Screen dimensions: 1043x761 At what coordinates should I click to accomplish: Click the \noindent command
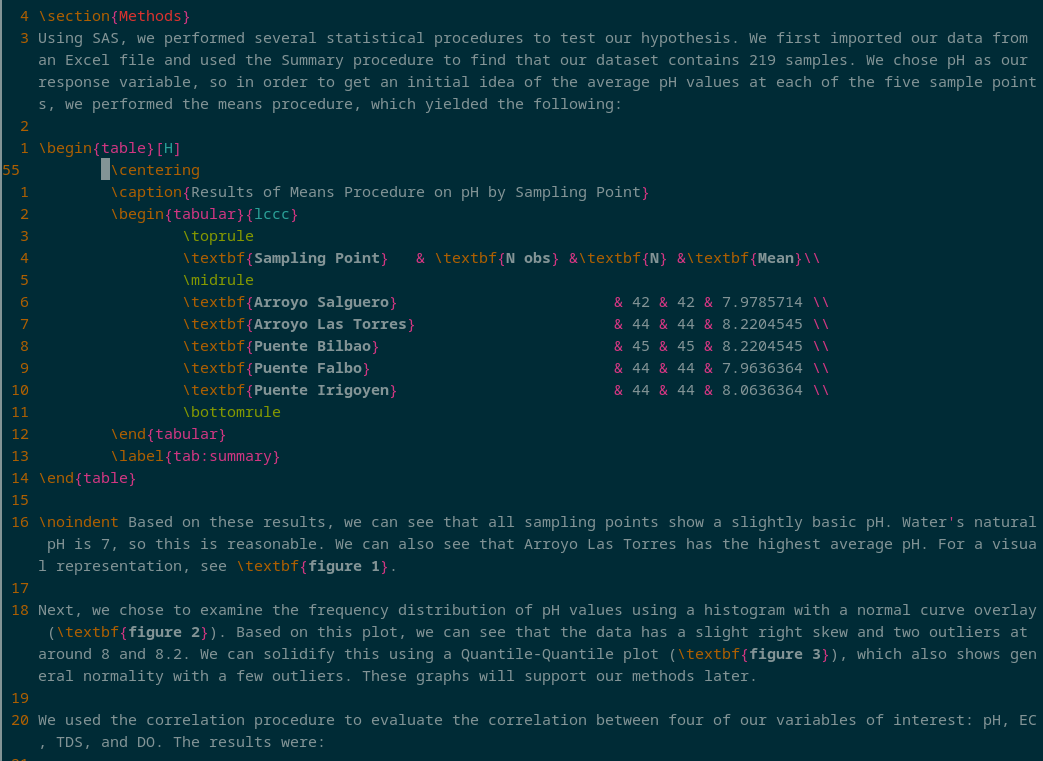point(78,522)
